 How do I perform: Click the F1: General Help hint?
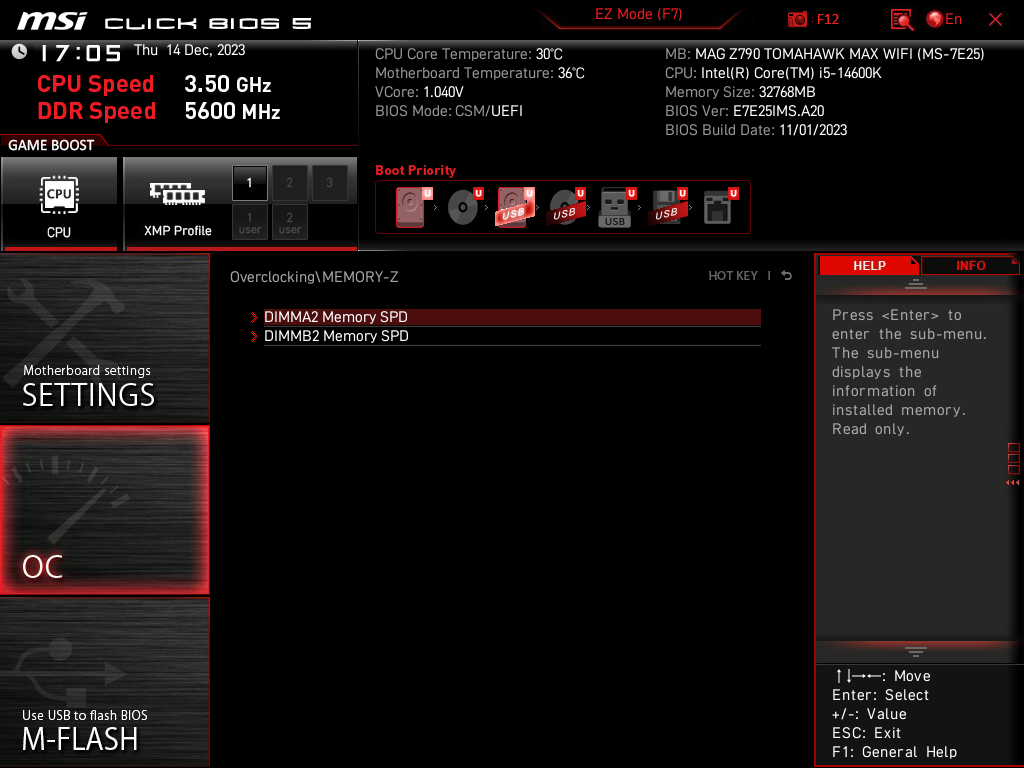coord(894,752)
